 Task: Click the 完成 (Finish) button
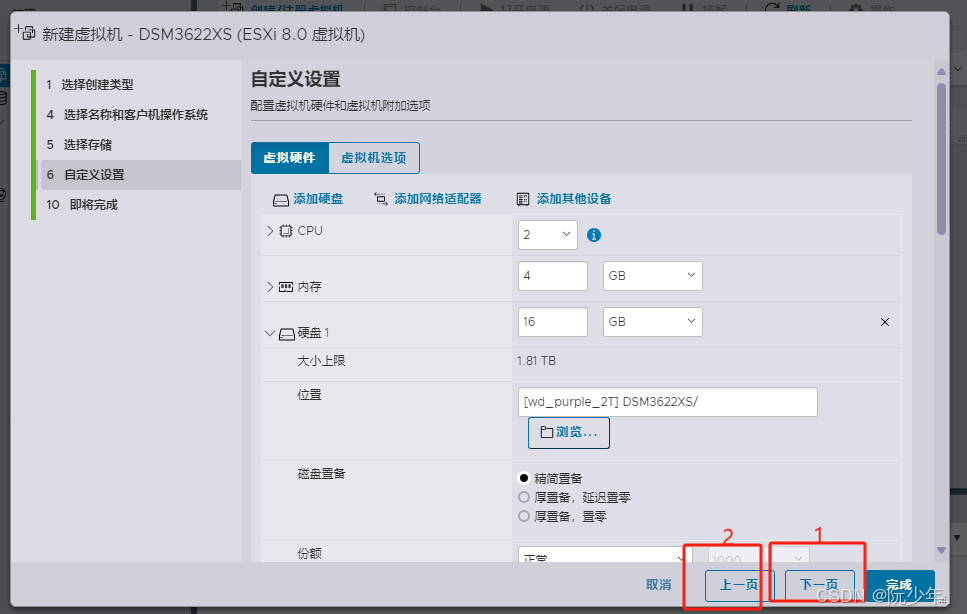[x=899, y=584]
